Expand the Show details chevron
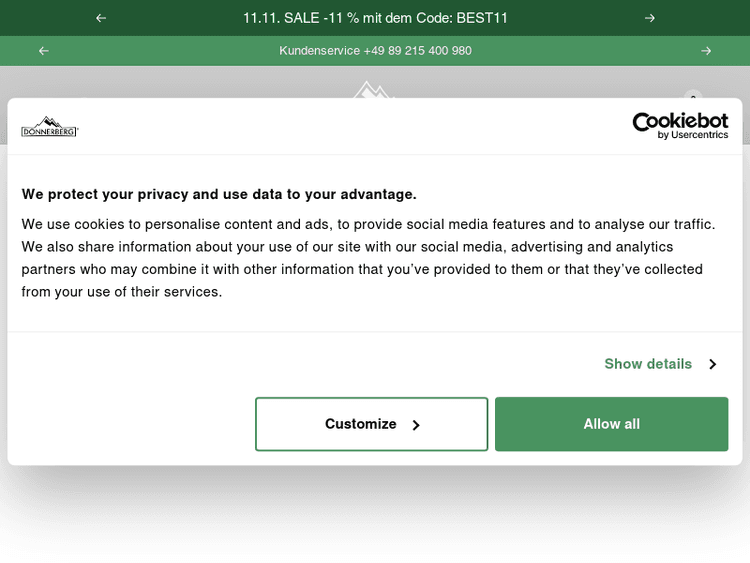This screenshot has height=563, width=750. point(713,364)
